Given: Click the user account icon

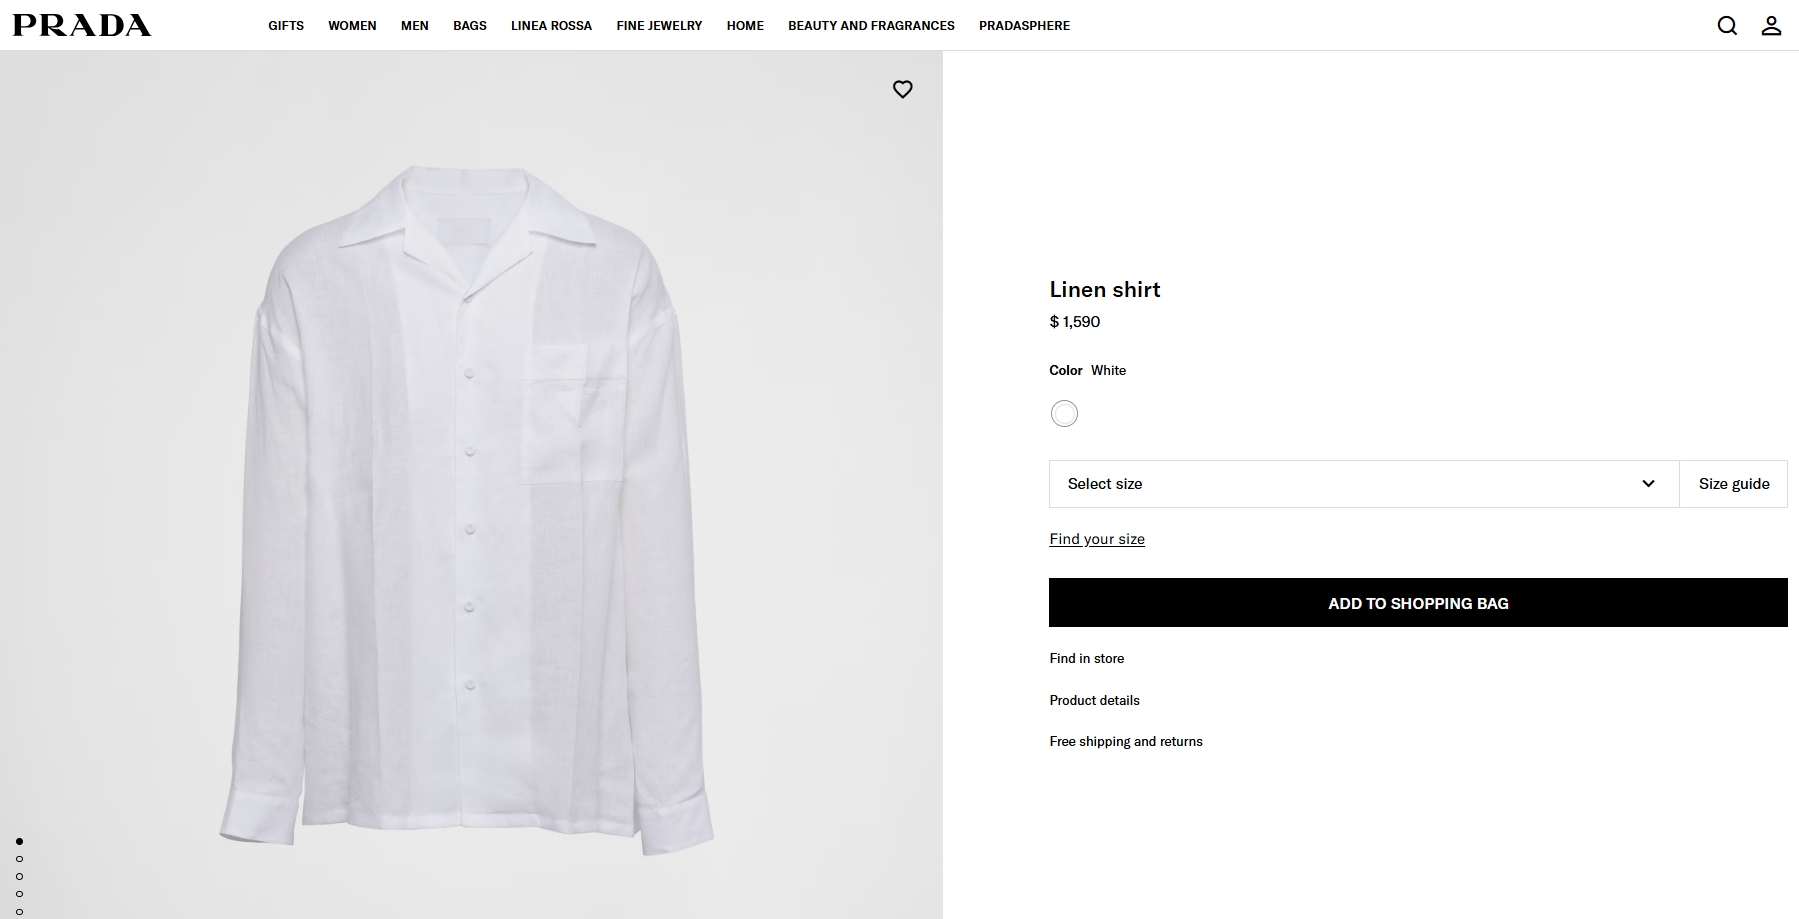Looking at the screenshot, I should click(1771, 26).
